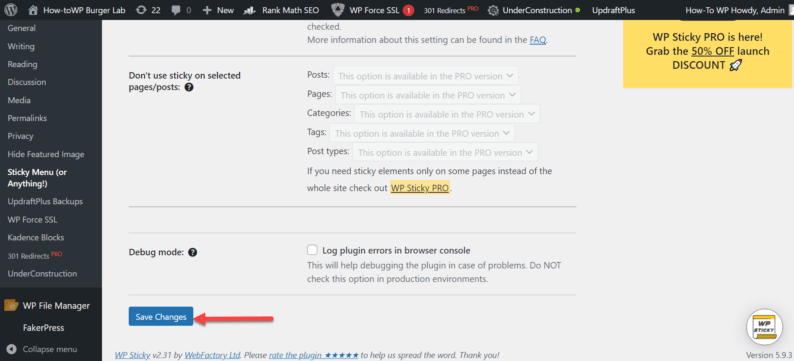Enable Log plugin errors in browser console

coord(312,250)
